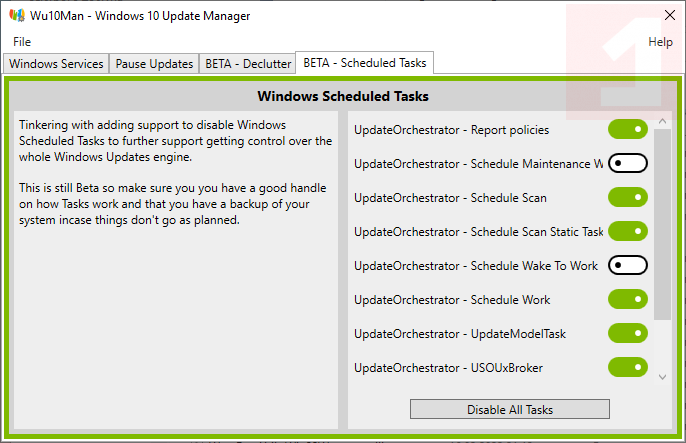The image size is (686, 443).
Task: Turn off UpdateOrchestrator Schedule Scan toggle
Action: (x=628, y=198)
